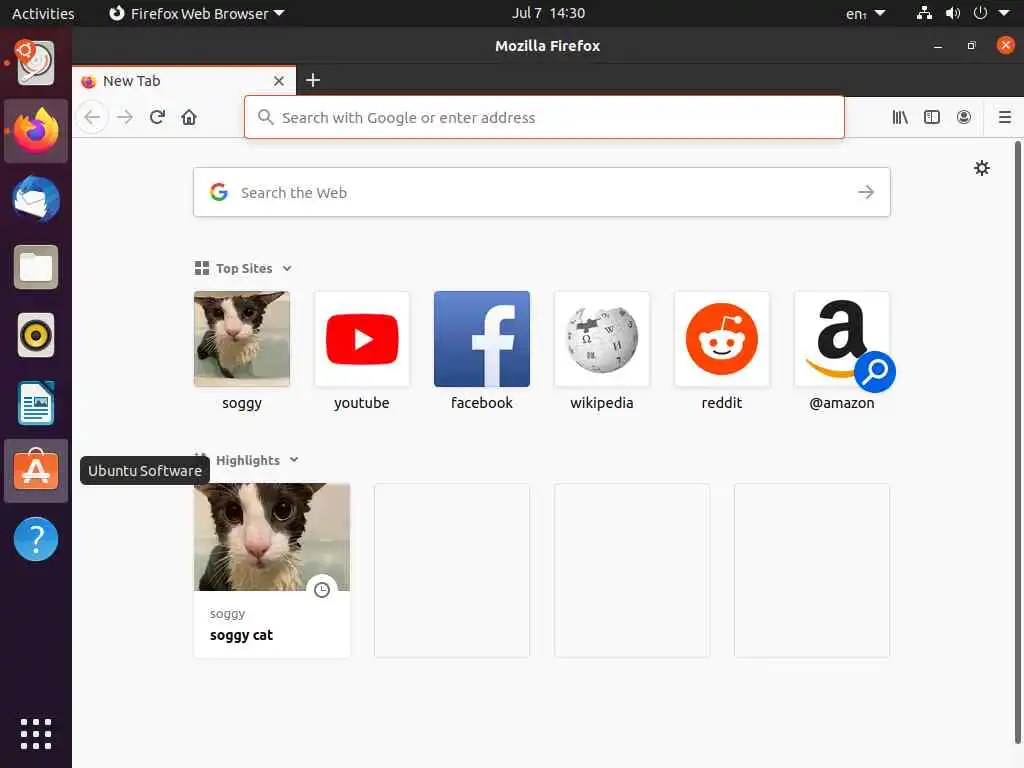Image resolution: width=1024 pixels, height=768 pixels.
Task: Go to Firefox home page icon
Action: tap(189, 118)
